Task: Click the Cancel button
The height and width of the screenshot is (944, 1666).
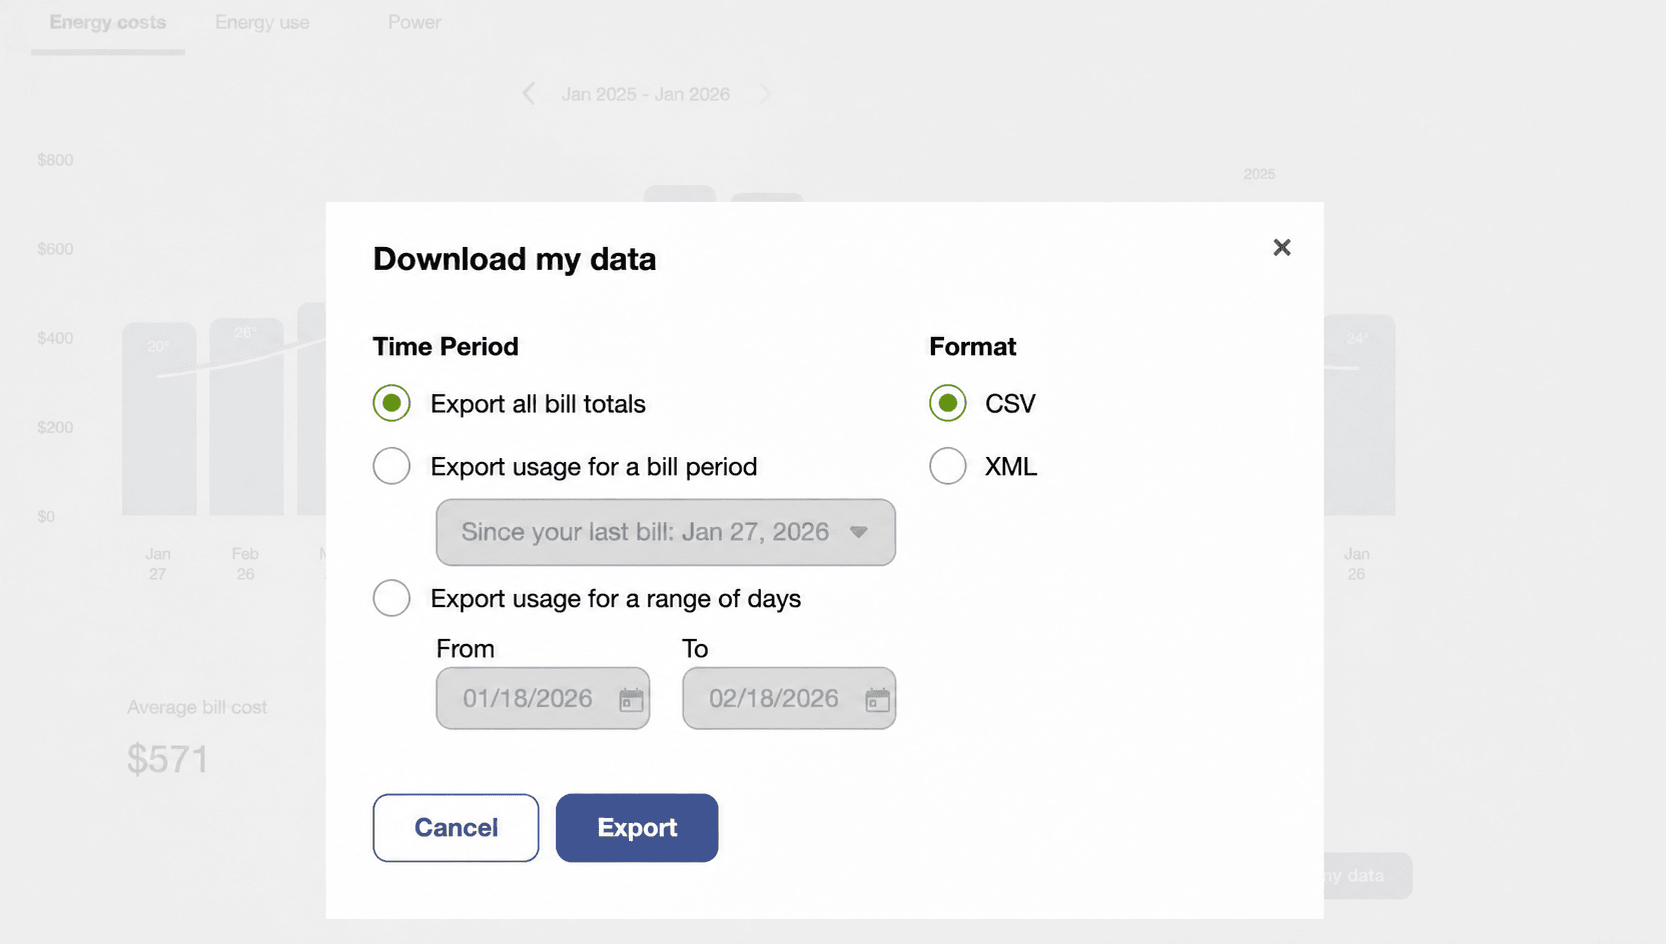Action: 456,828
